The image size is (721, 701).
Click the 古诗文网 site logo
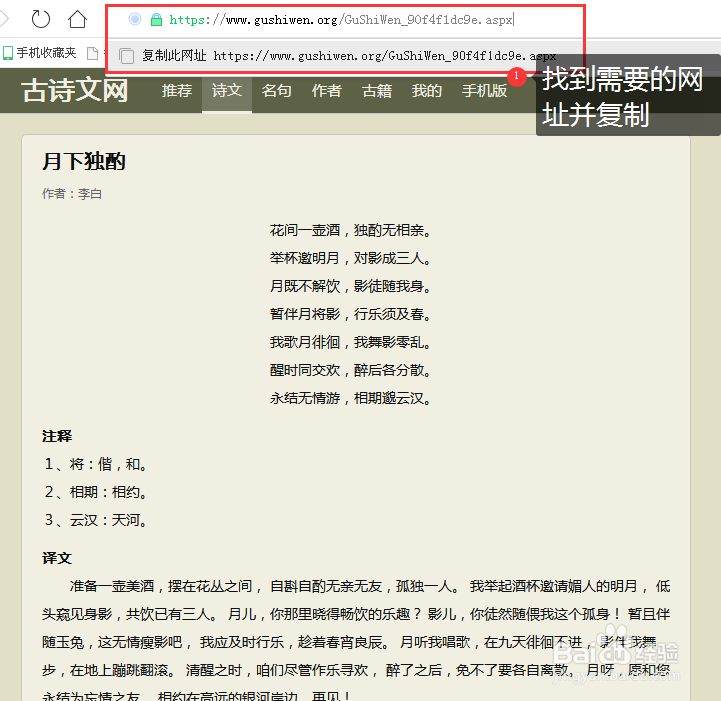point(75,91)
